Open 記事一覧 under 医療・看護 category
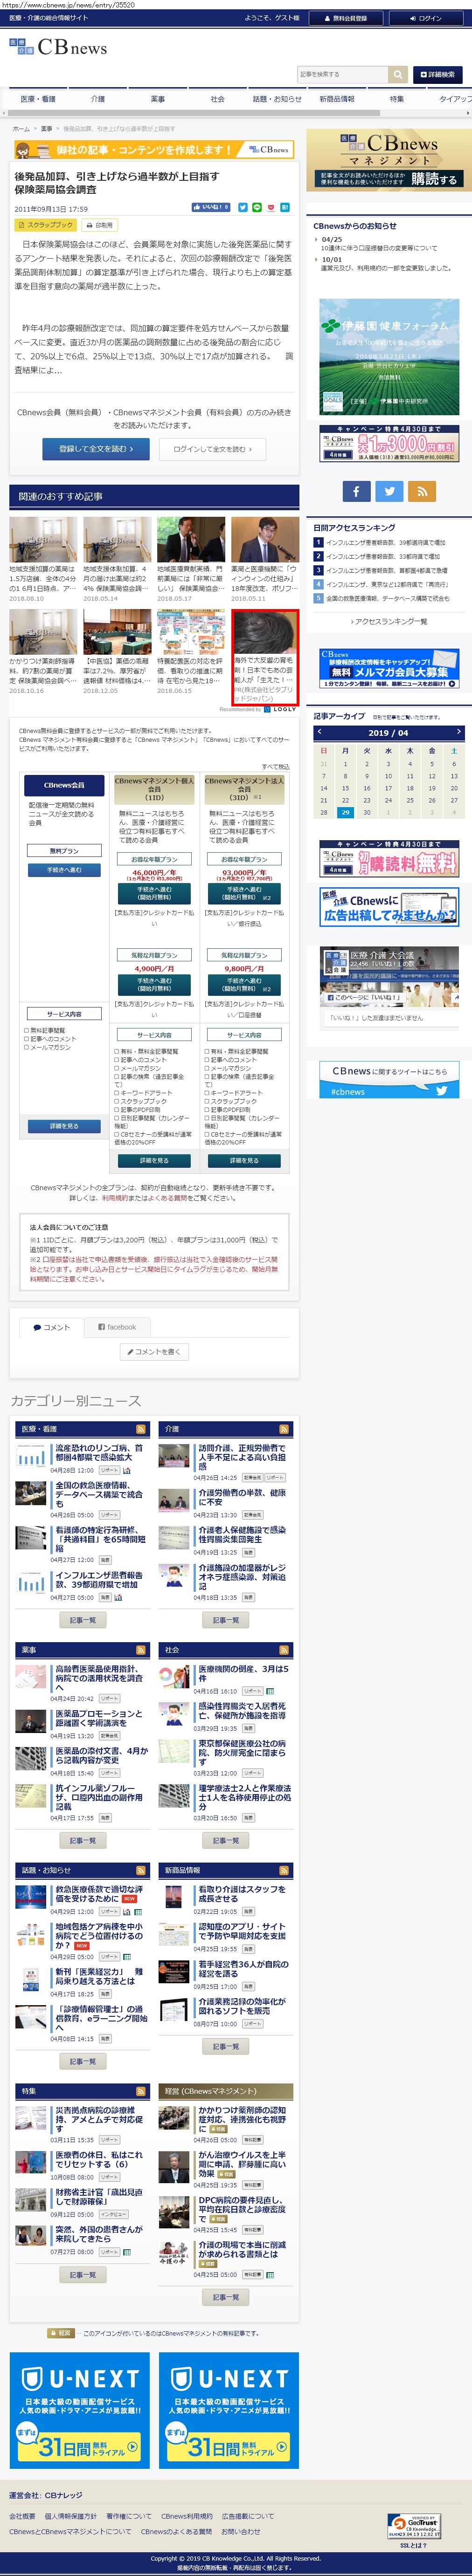 (x=83, y=1620)
